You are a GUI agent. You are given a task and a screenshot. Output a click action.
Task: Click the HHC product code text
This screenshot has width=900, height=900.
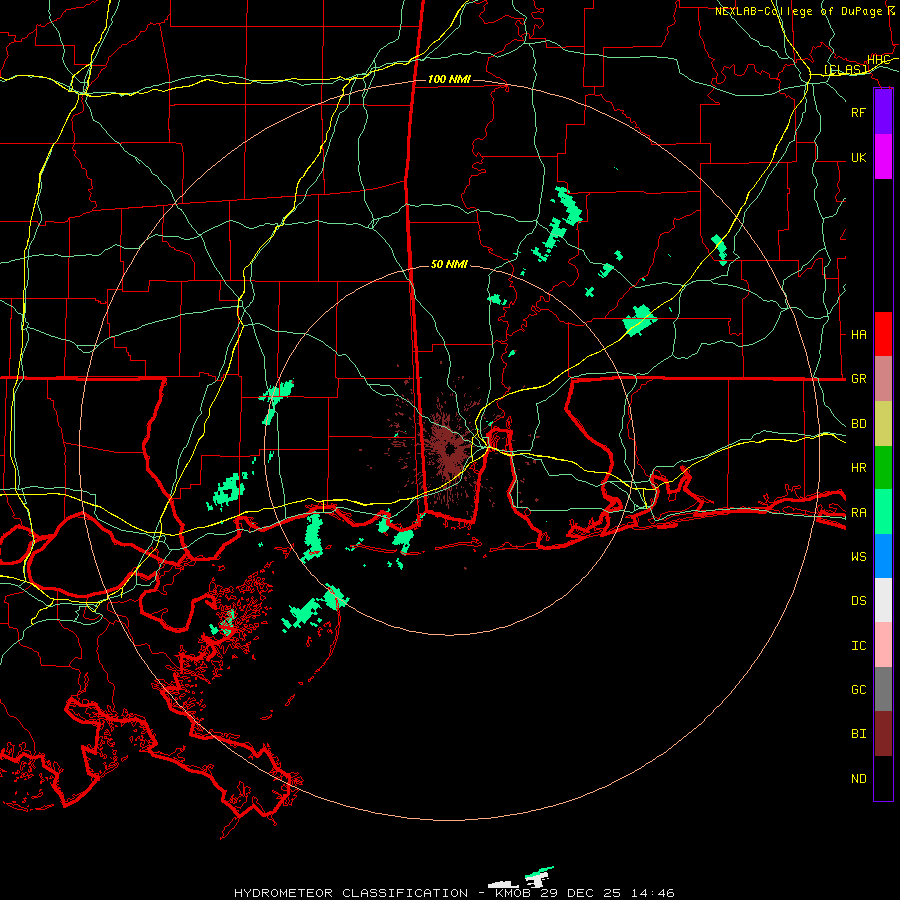click(x=879, y=60)
